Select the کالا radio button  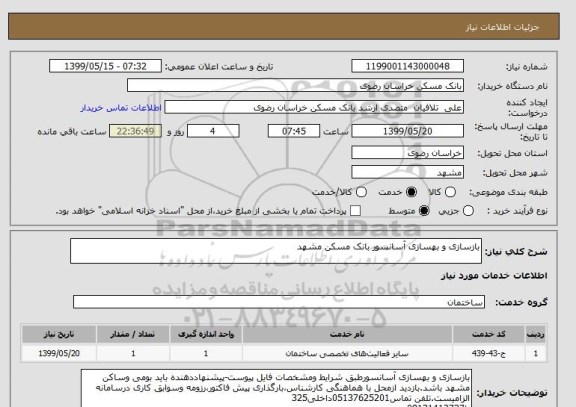tap(450, 192)
